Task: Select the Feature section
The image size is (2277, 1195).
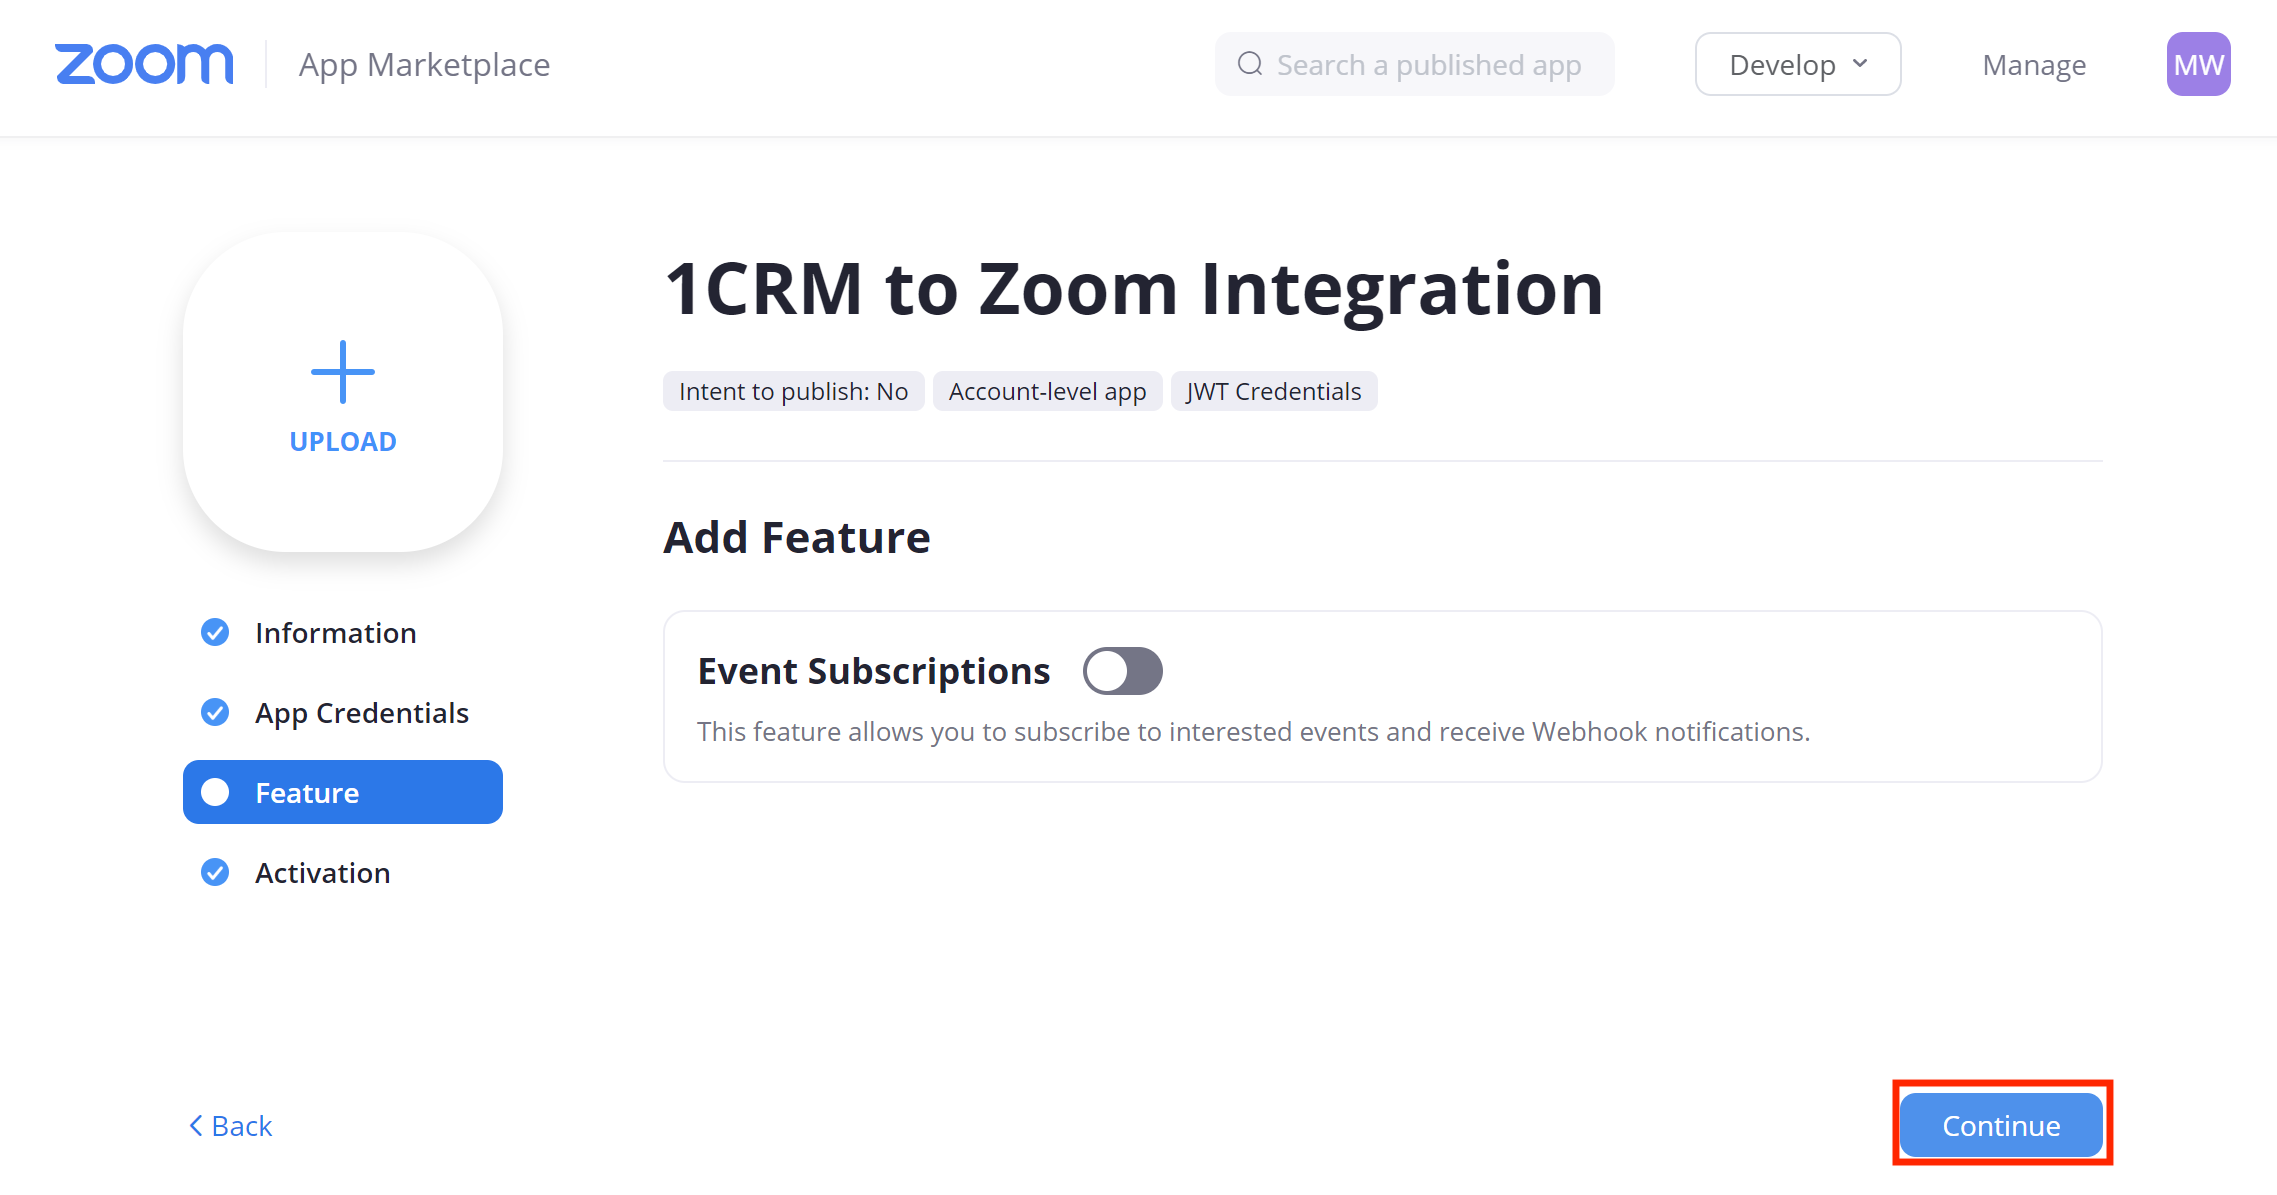Action: pyautogui.click(x=343, y=792)
